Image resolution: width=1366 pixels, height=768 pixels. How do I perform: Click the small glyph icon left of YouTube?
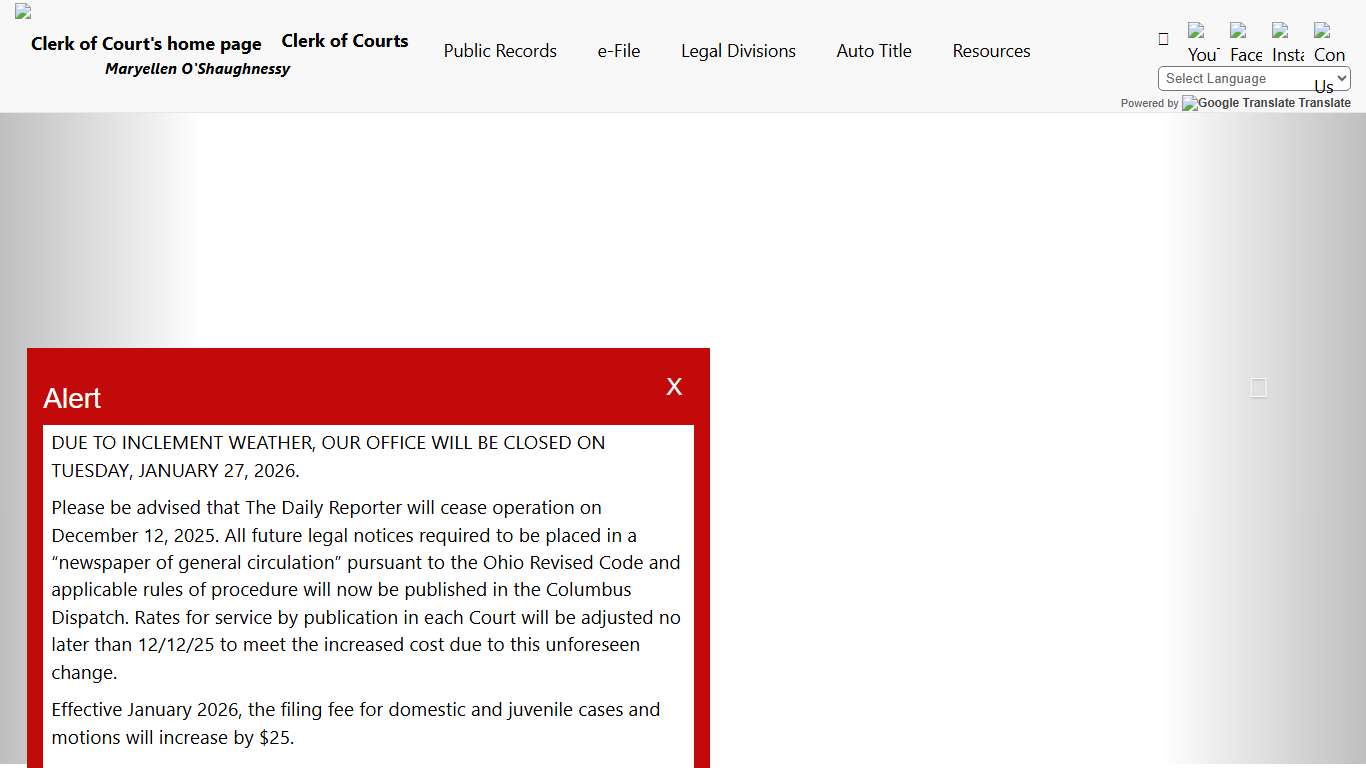coord(1163,39)
